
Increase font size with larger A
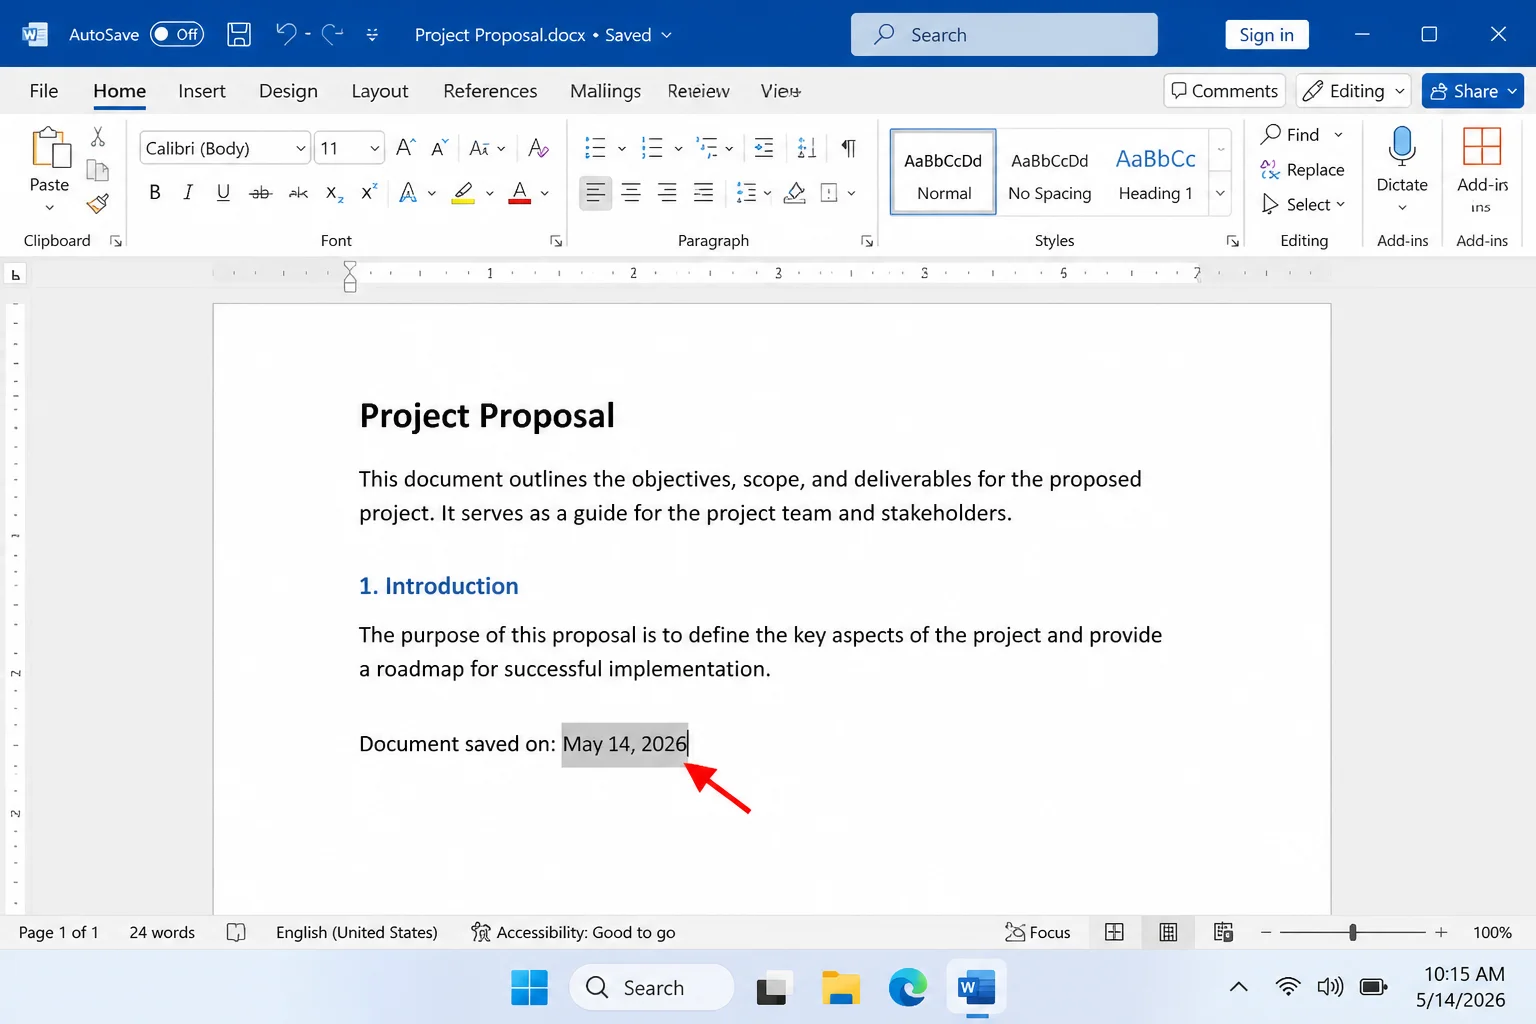tap(405, 148)
